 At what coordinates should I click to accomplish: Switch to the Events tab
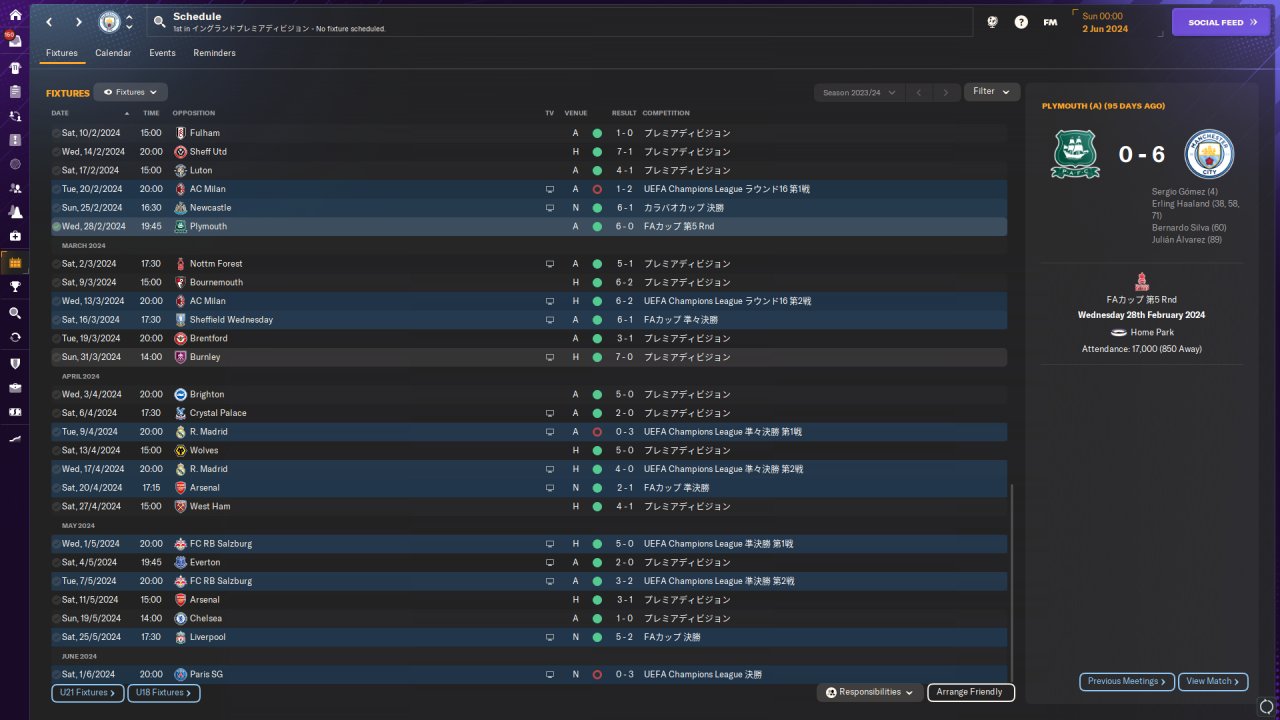[x=162, y=53]
